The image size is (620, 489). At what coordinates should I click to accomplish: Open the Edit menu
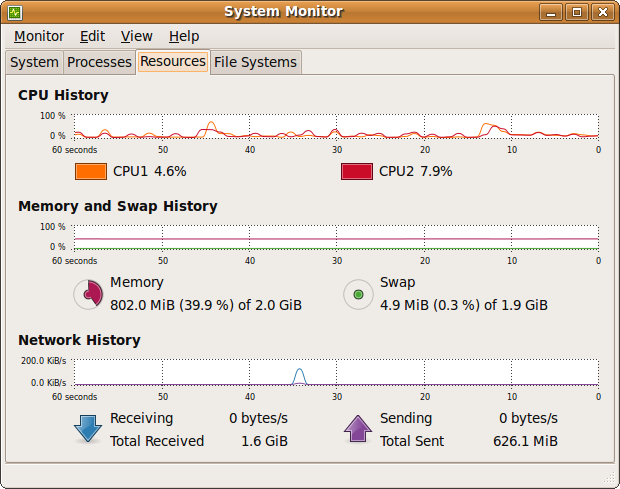(x=93, y=36)
